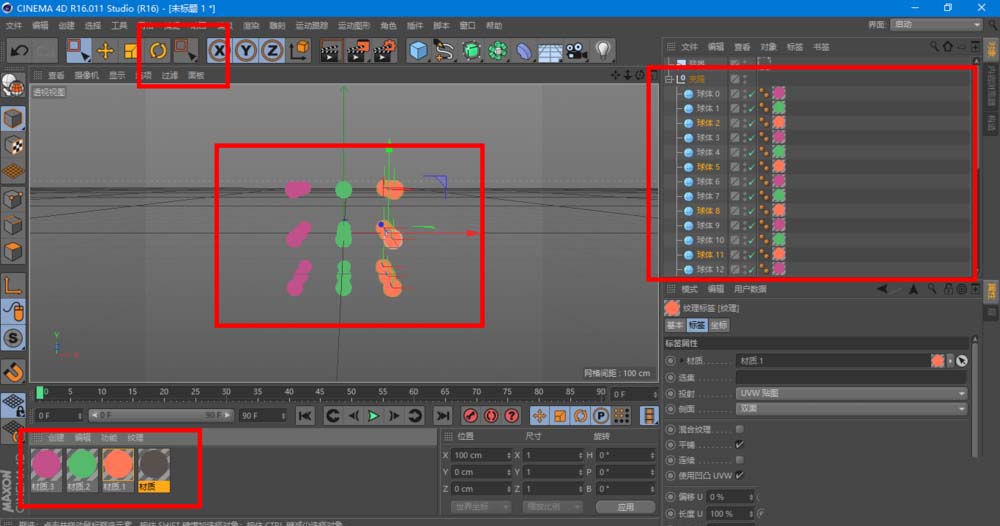
Task: Click the 选集 input field
Action: [851, 377]
